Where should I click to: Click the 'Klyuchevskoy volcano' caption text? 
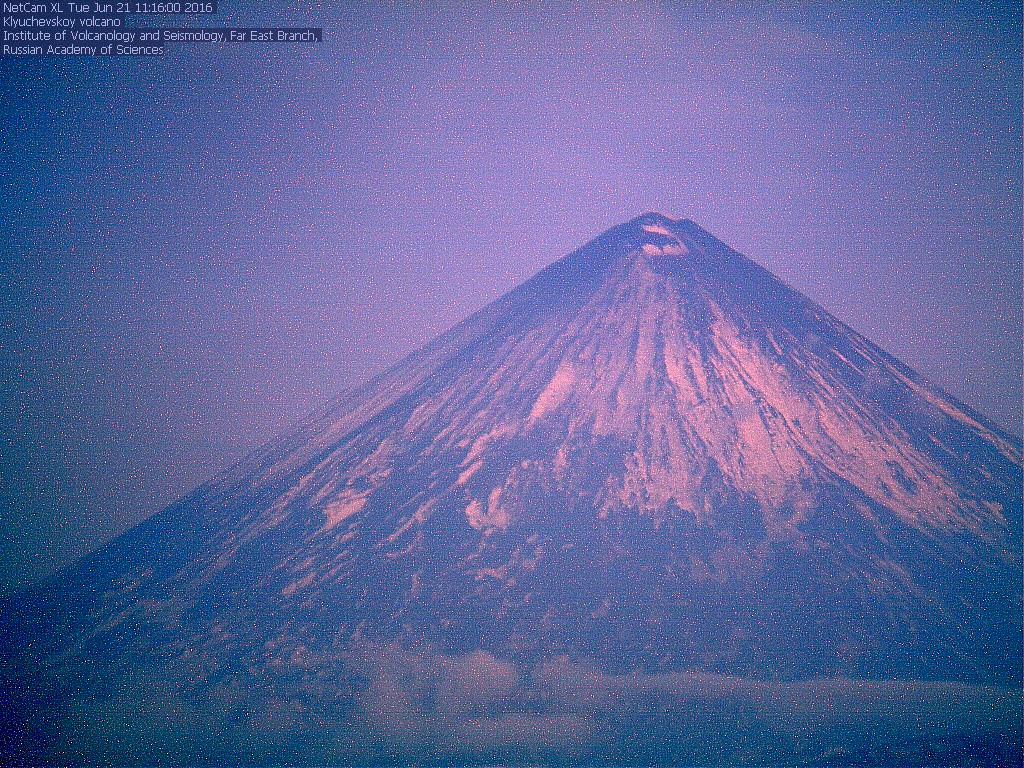pyautogui.click(x=62, y=22)
